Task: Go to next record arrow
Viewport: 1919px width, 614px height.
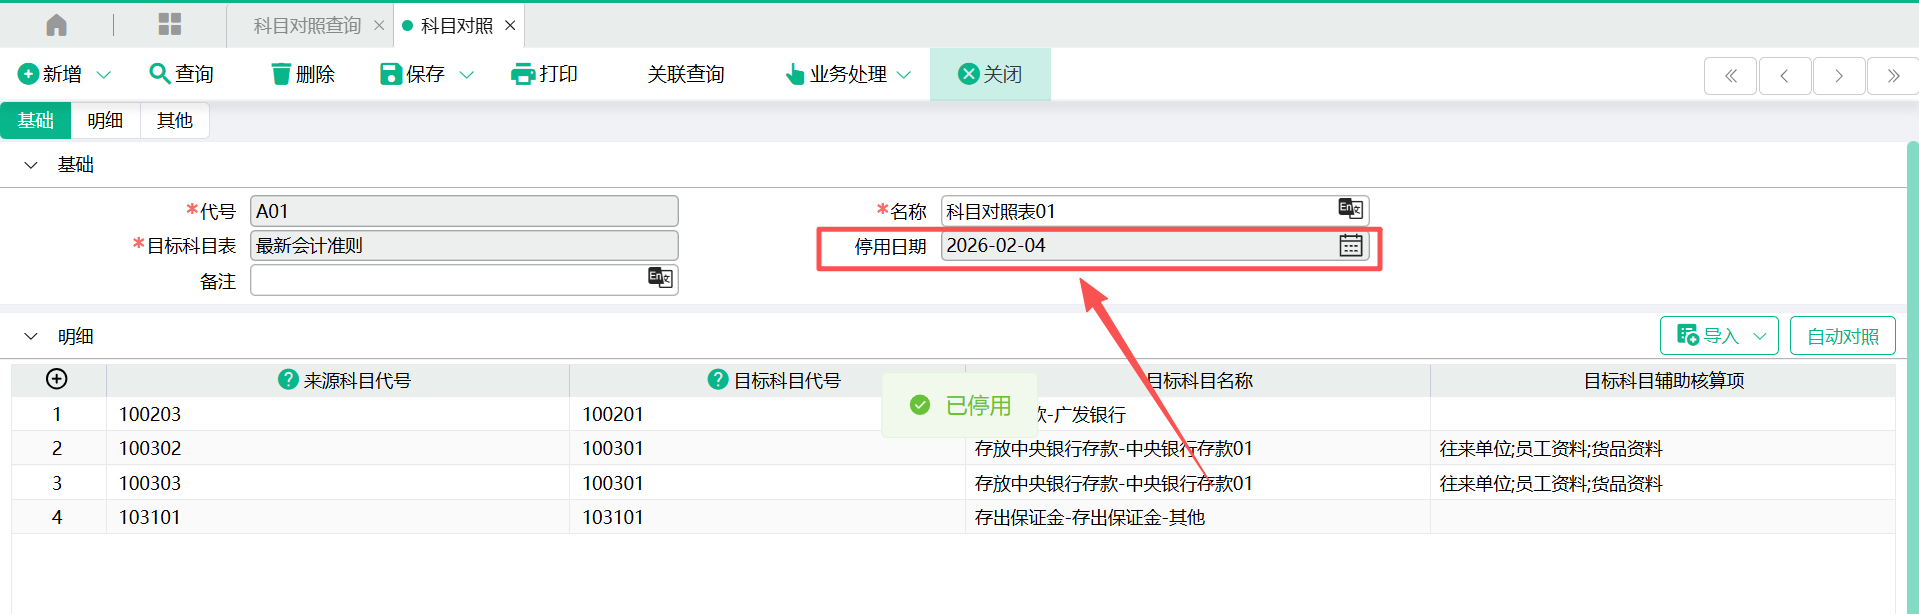Action: pos(1838,76)
